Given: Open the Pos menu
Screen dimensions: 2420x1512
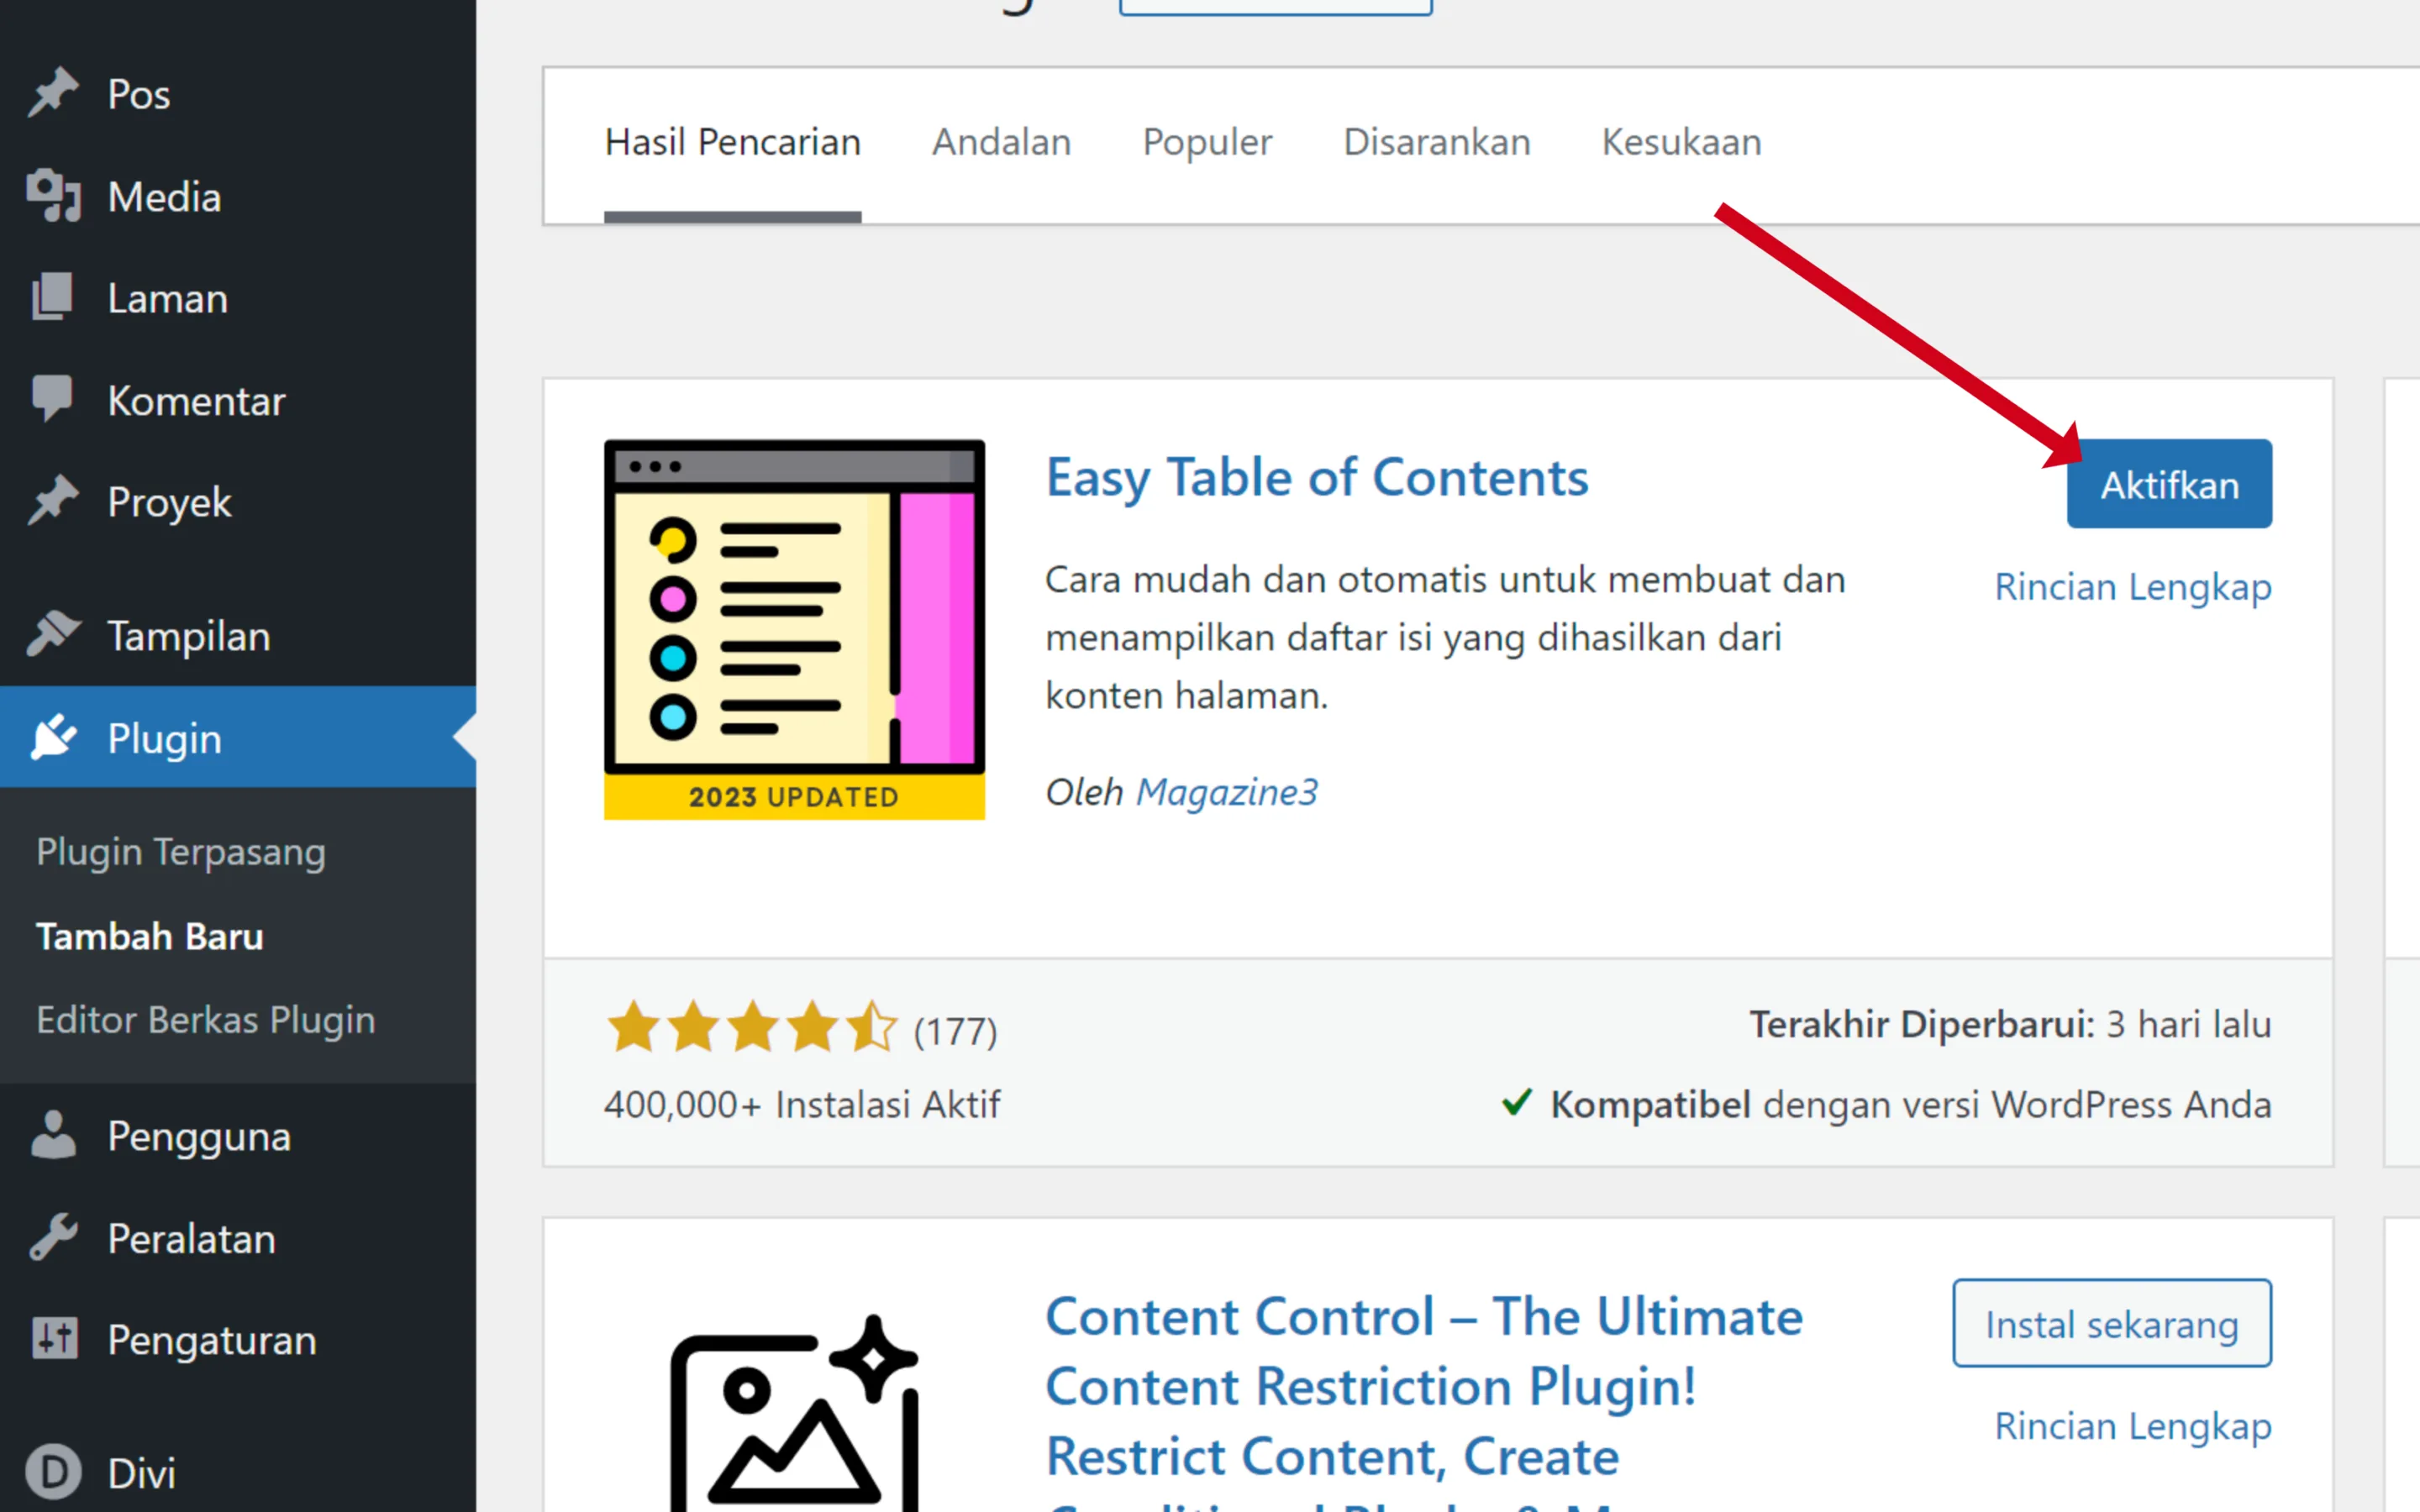Looking at the screenshot, I should 238,94.
